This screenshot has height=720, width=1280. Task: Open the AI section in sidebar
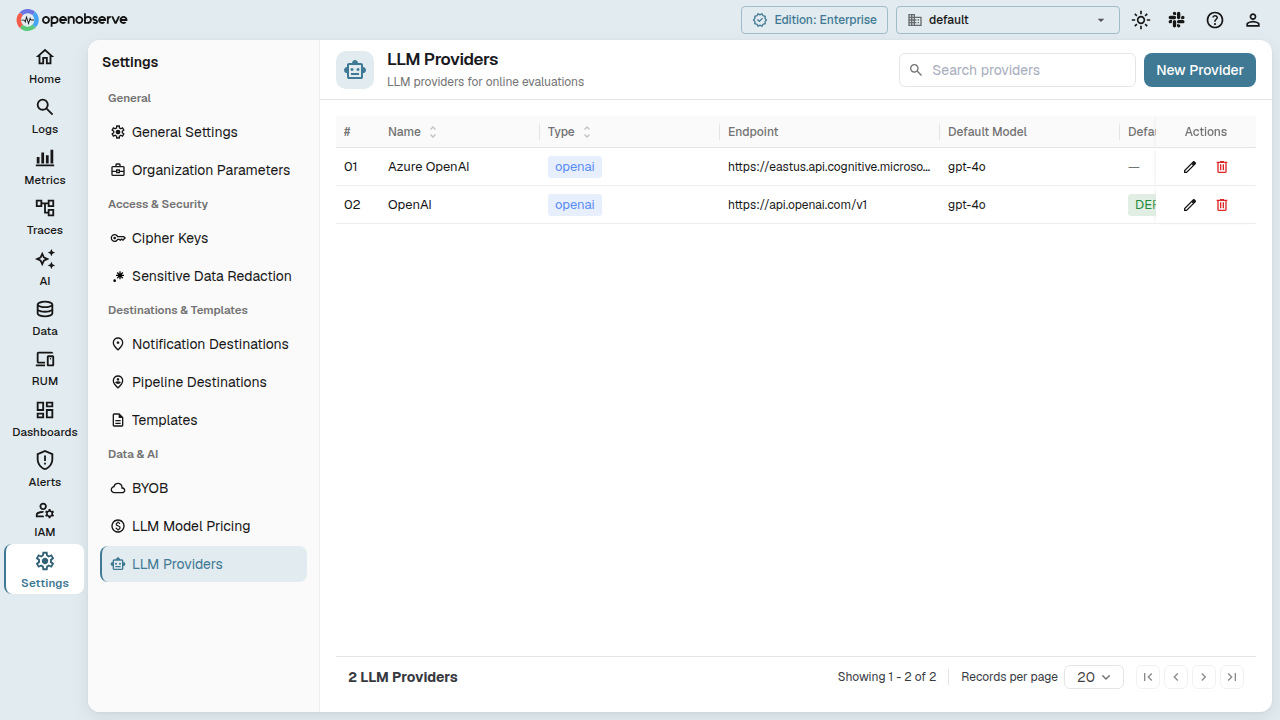[x=44, y=268]
